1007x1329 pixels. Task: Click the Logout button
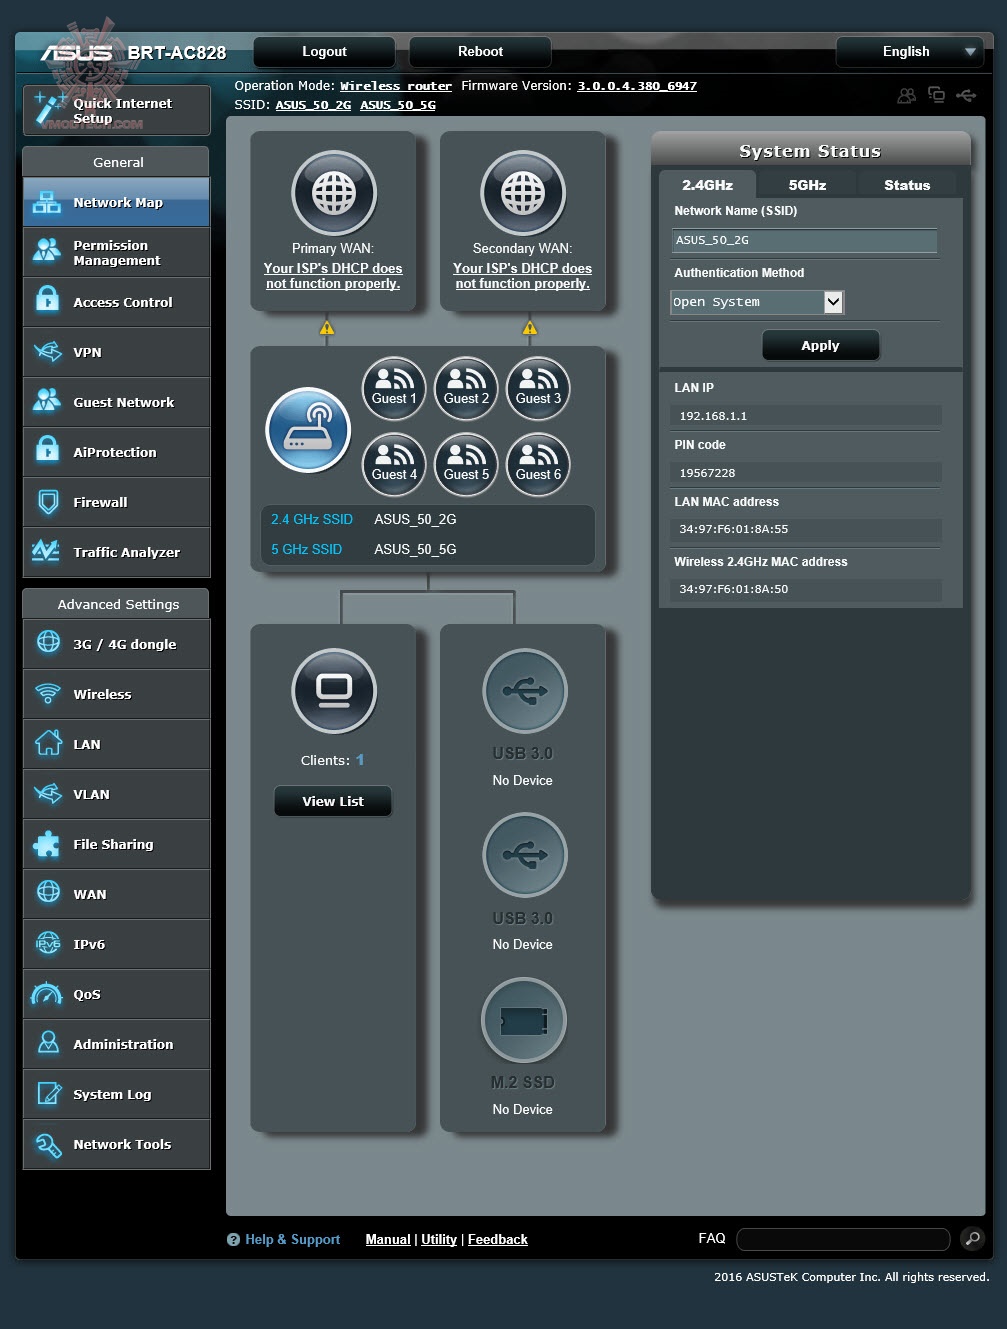coord(324,51)
